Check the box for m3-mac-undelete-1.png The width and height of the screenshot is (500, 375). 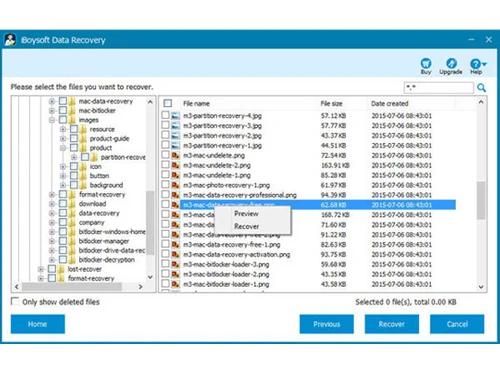(x=165, y=175)
